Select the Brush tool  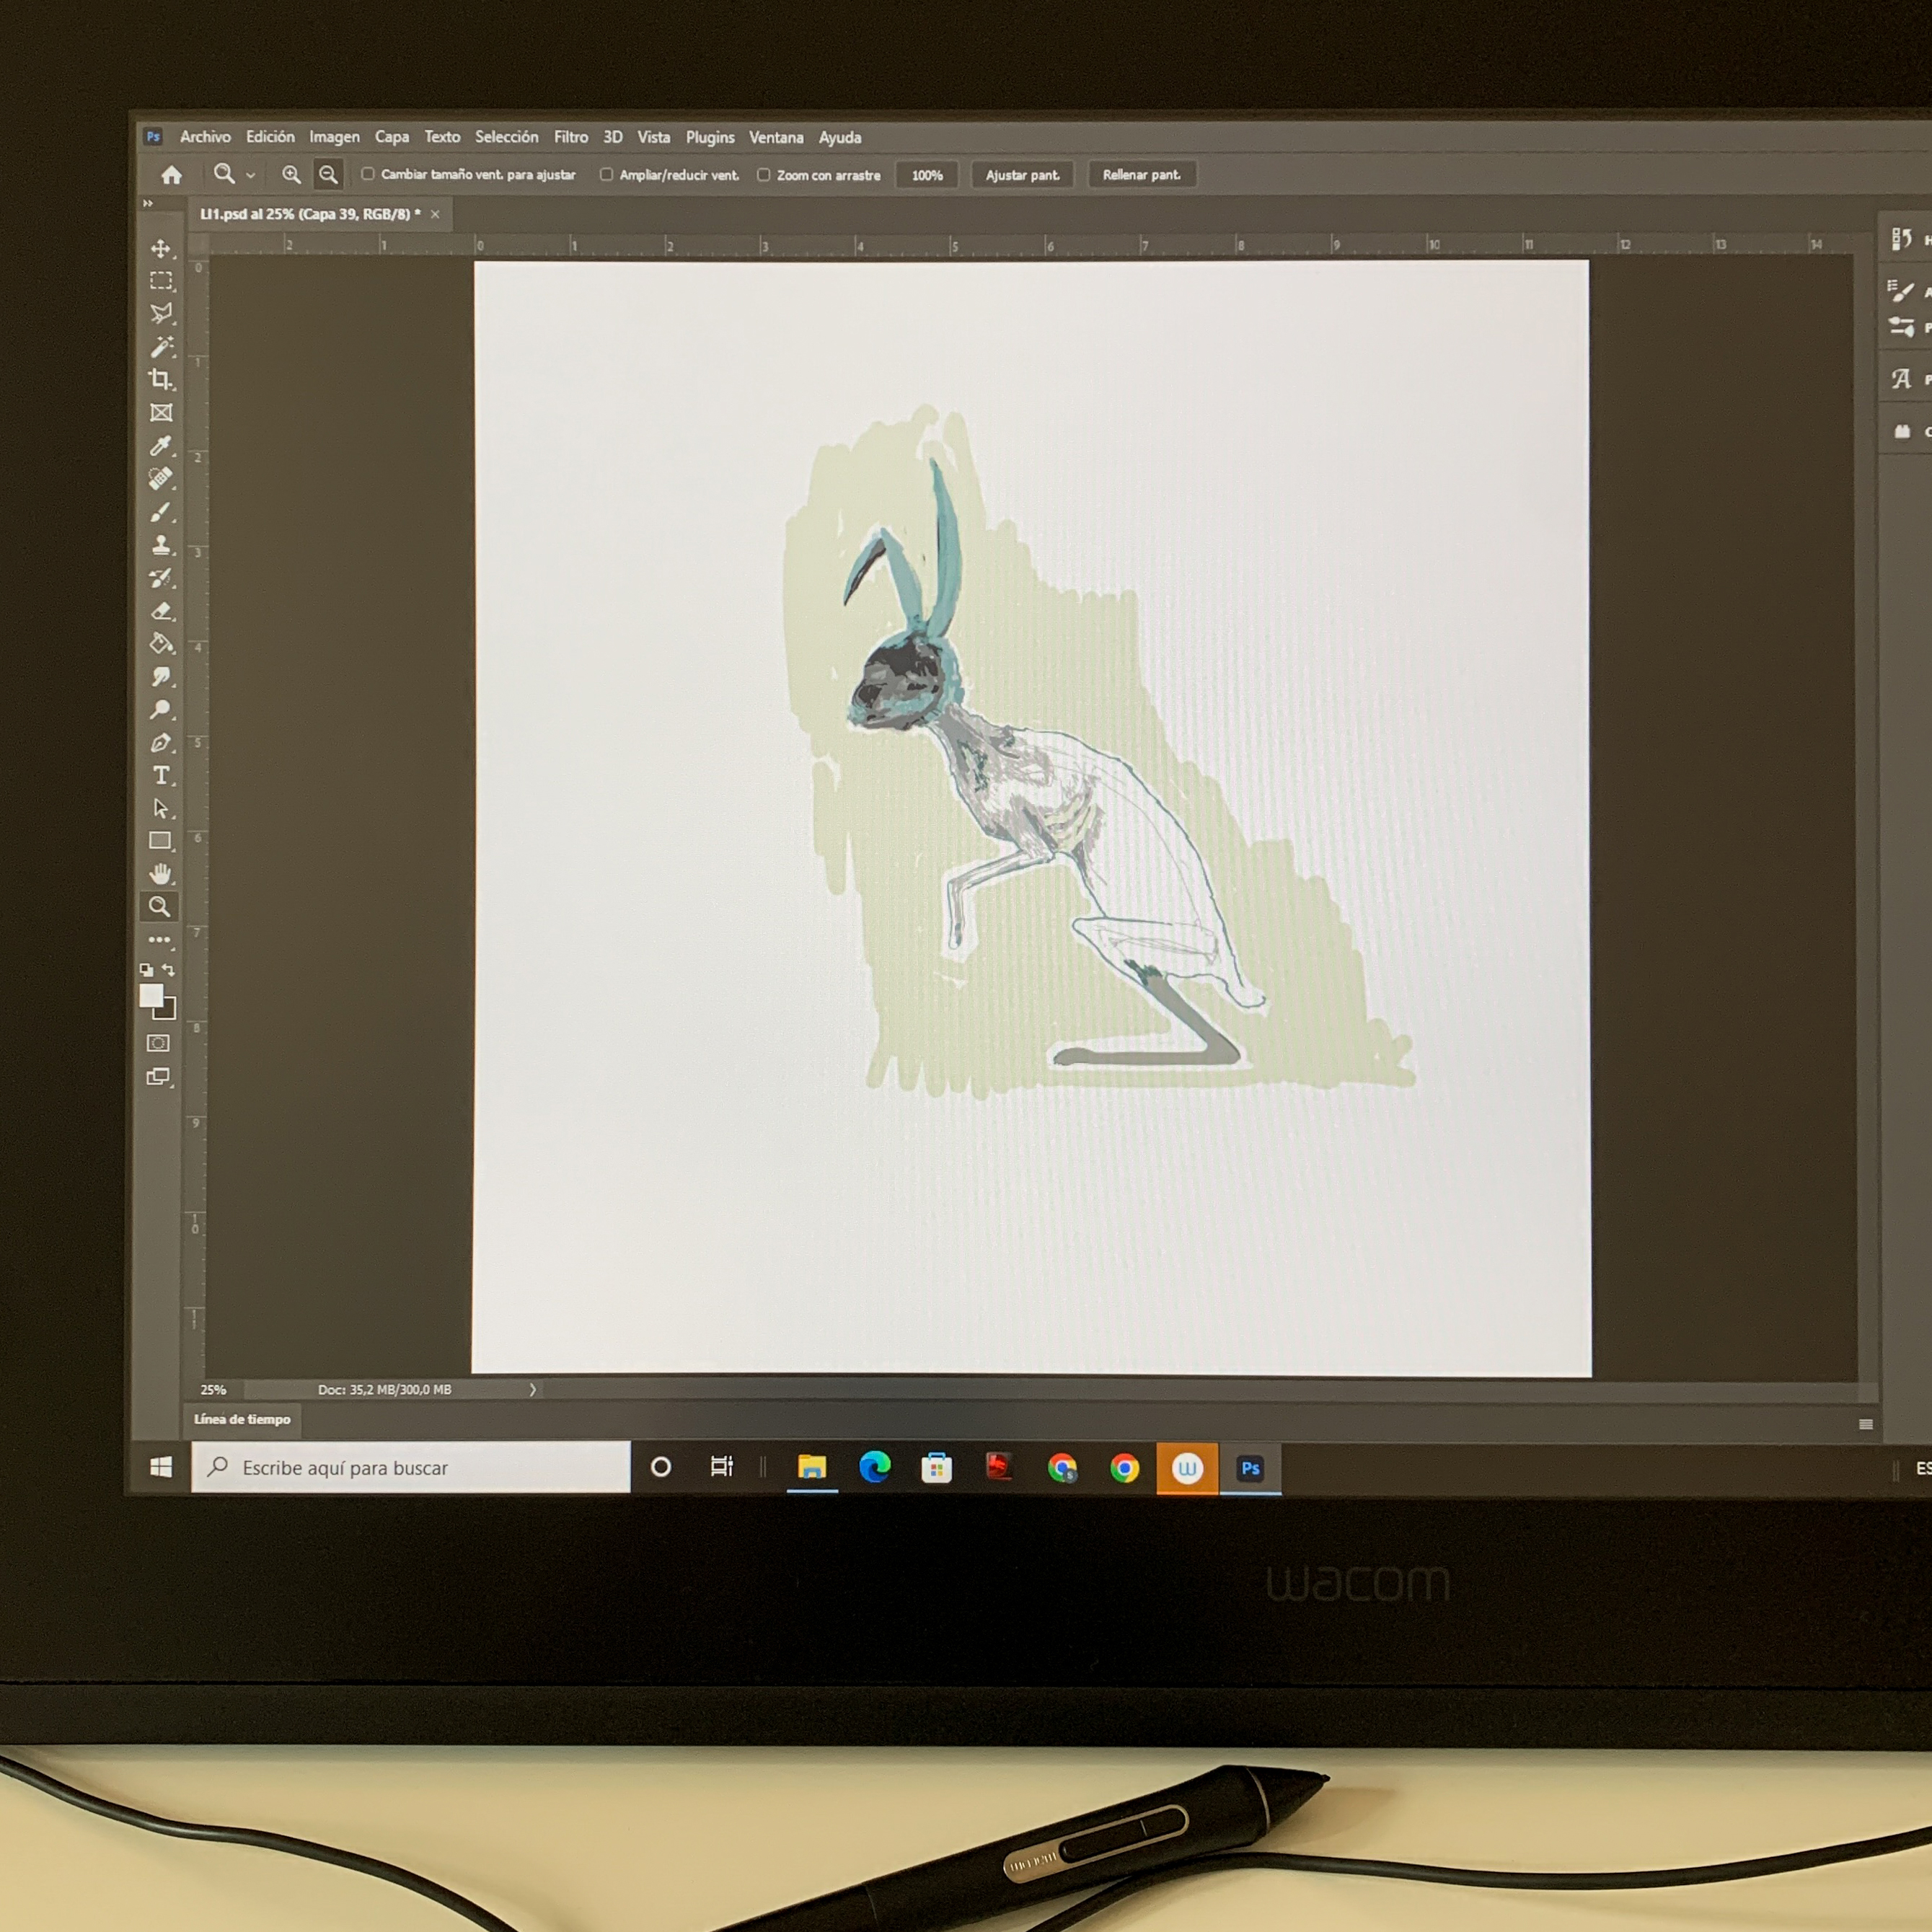(160, 513)
